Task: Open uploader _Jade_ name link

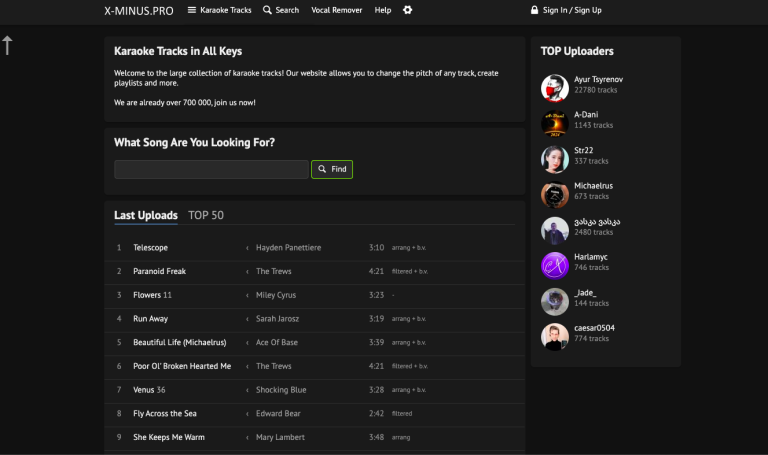Action: coord(585,292)
